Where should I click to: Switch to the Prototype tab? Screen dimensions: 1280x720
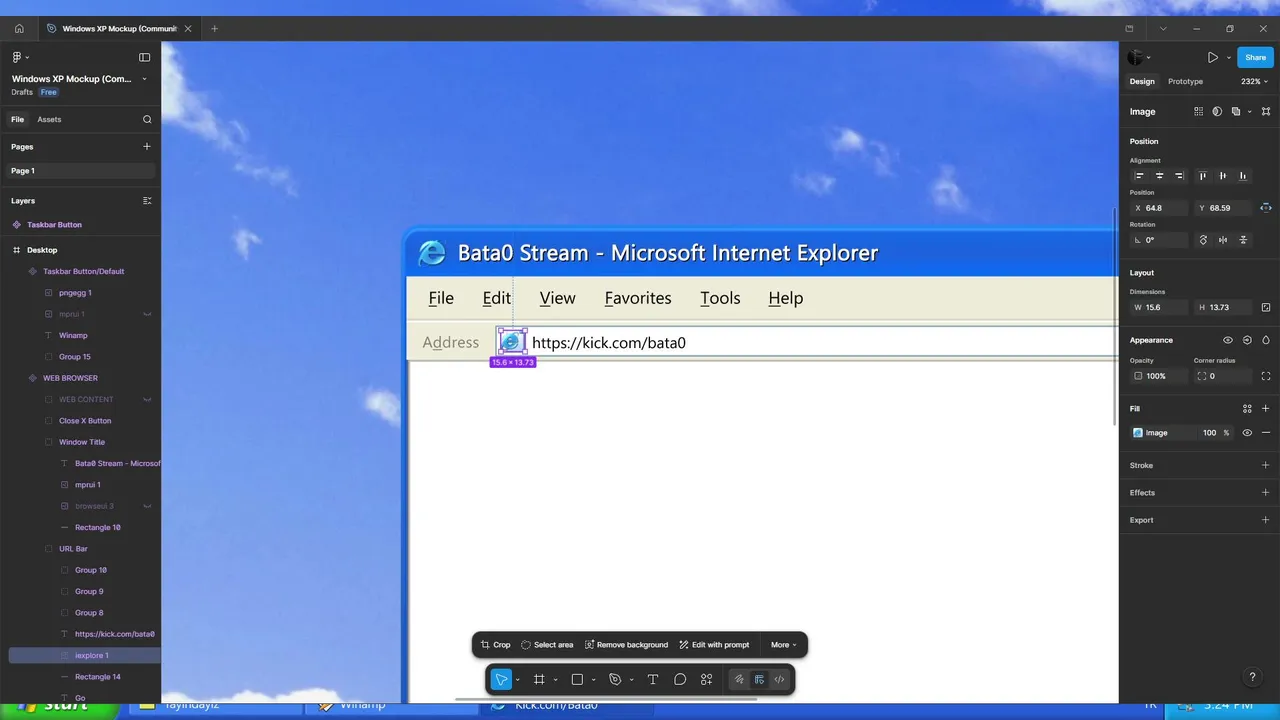click(x=1185, y=82)
